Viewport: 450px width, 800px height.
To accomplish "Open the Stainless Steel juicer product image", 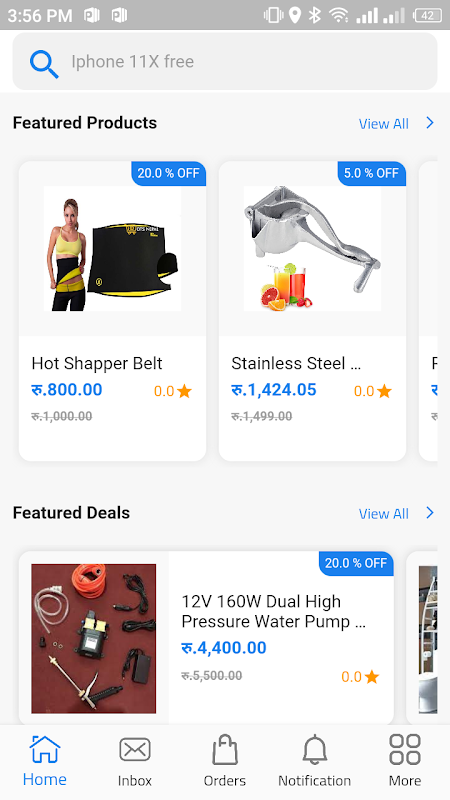I will coord(312,248).
